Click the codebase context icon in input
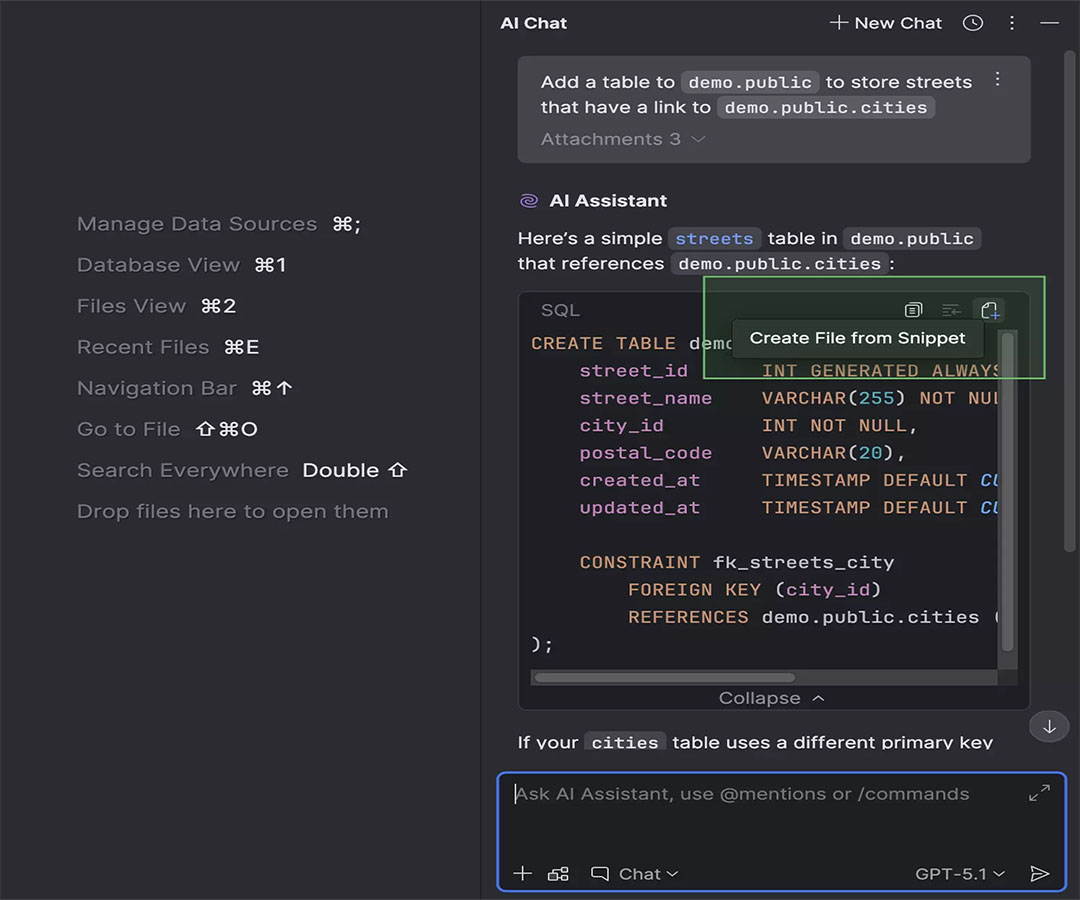 click(x=558, y=874)
